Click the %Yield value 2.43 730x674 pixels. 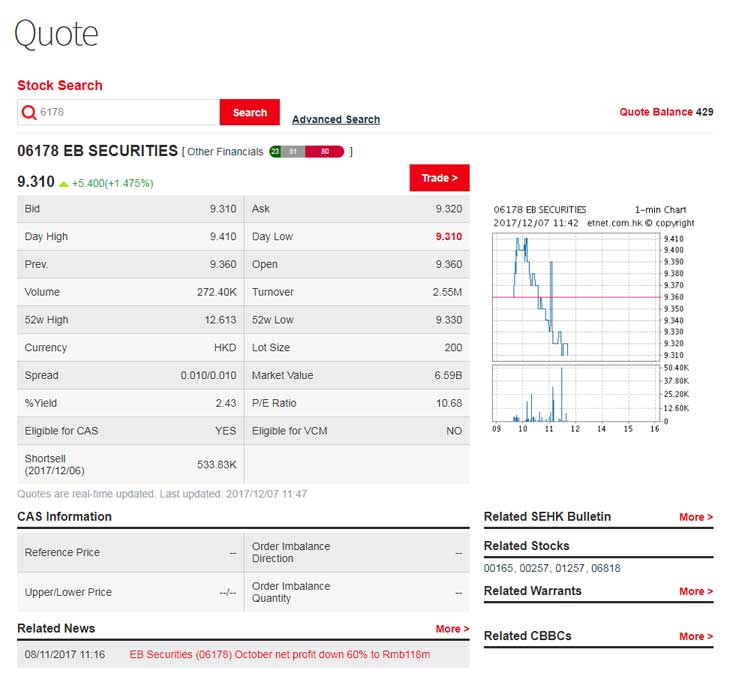point(226,404)
